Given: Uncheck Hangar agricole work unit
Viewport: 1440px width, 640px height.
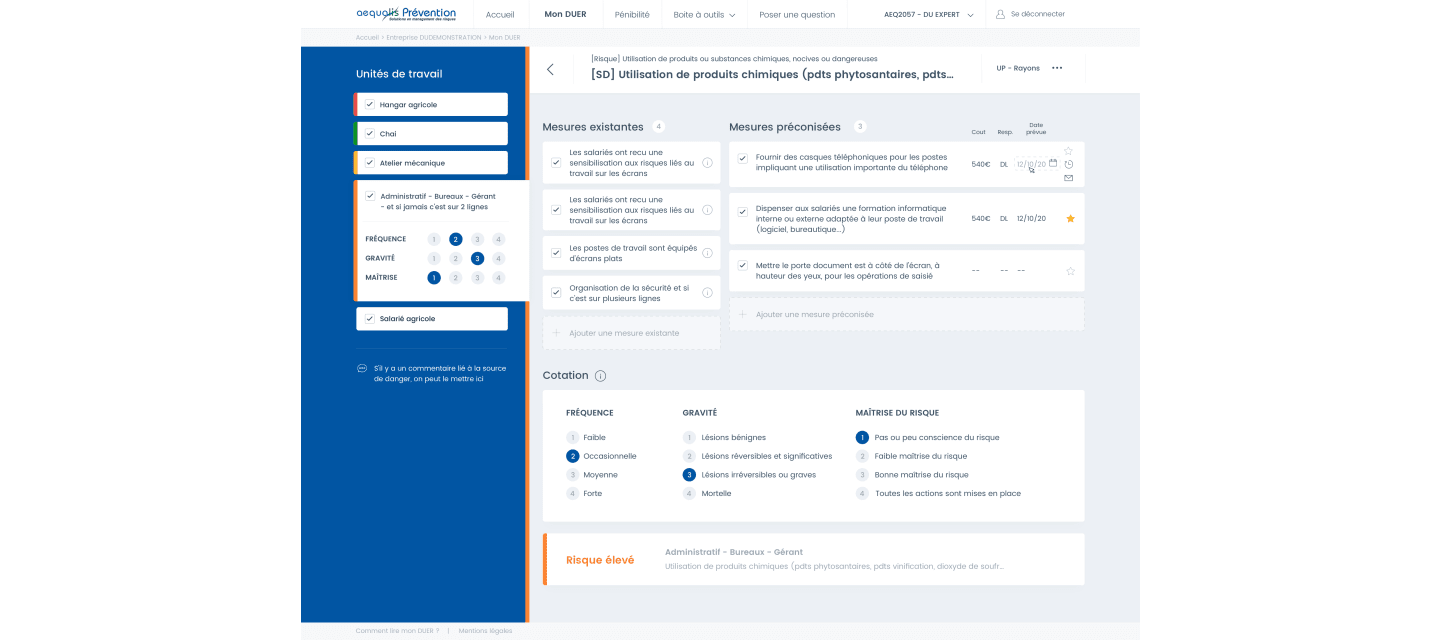Looking at the screenshot, I should coord(370,104).
